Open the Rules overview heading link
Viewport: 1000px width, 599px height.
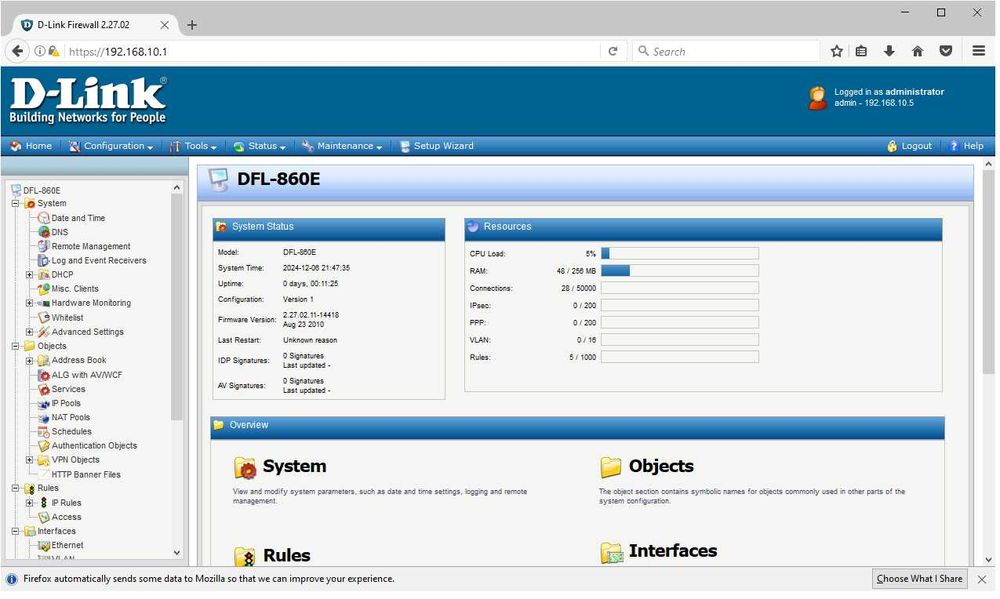(x=287, y=556)
